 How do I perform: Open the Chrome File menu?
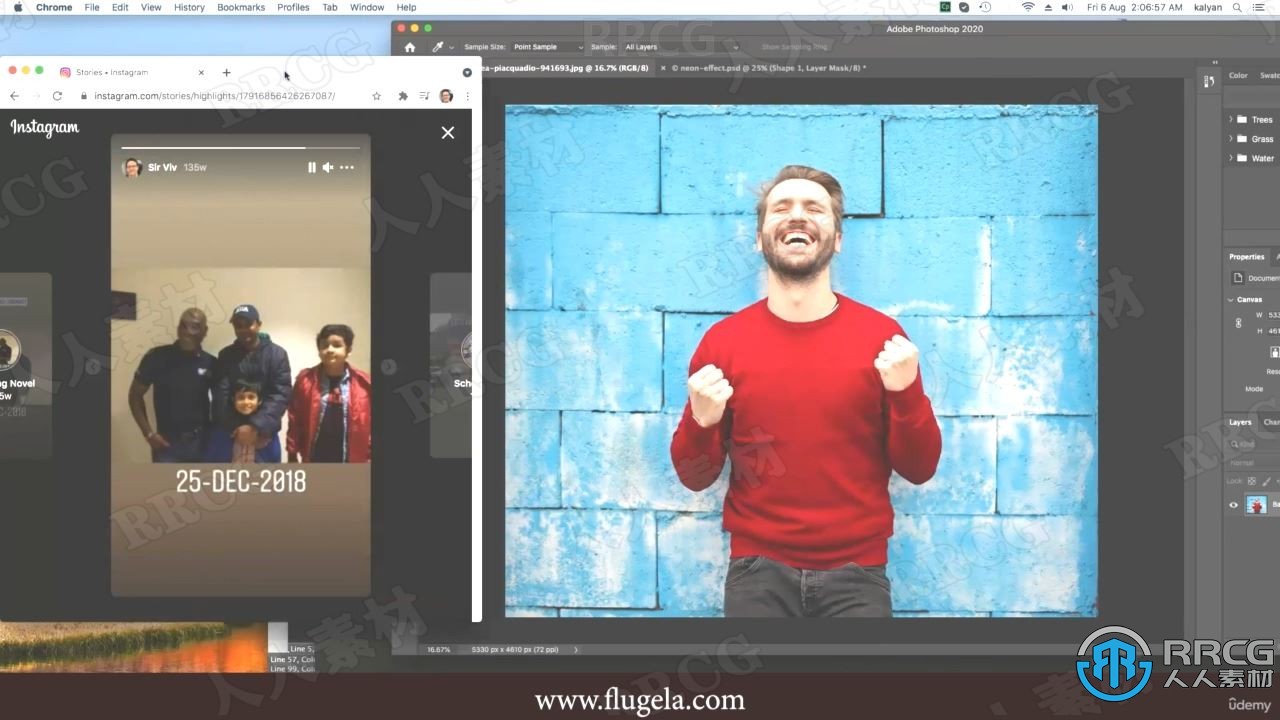(x=92, y=7)
